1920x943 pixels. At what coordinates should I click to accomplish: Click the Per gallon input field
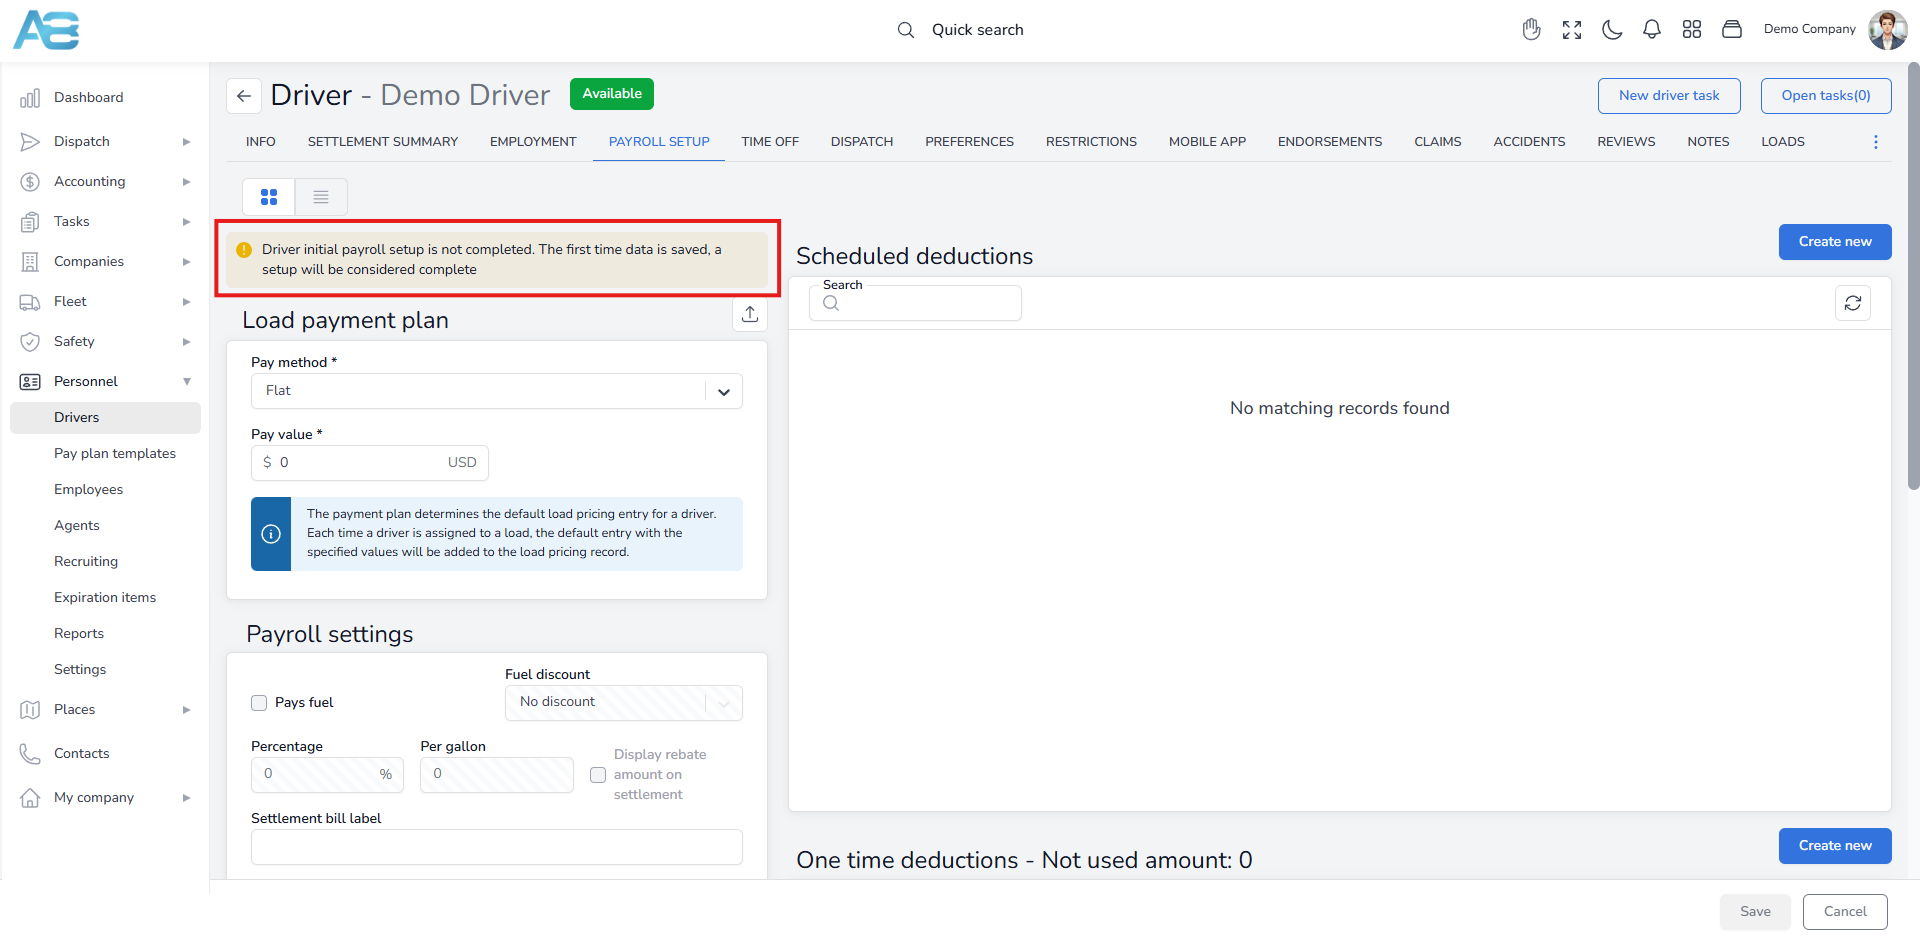496,775
